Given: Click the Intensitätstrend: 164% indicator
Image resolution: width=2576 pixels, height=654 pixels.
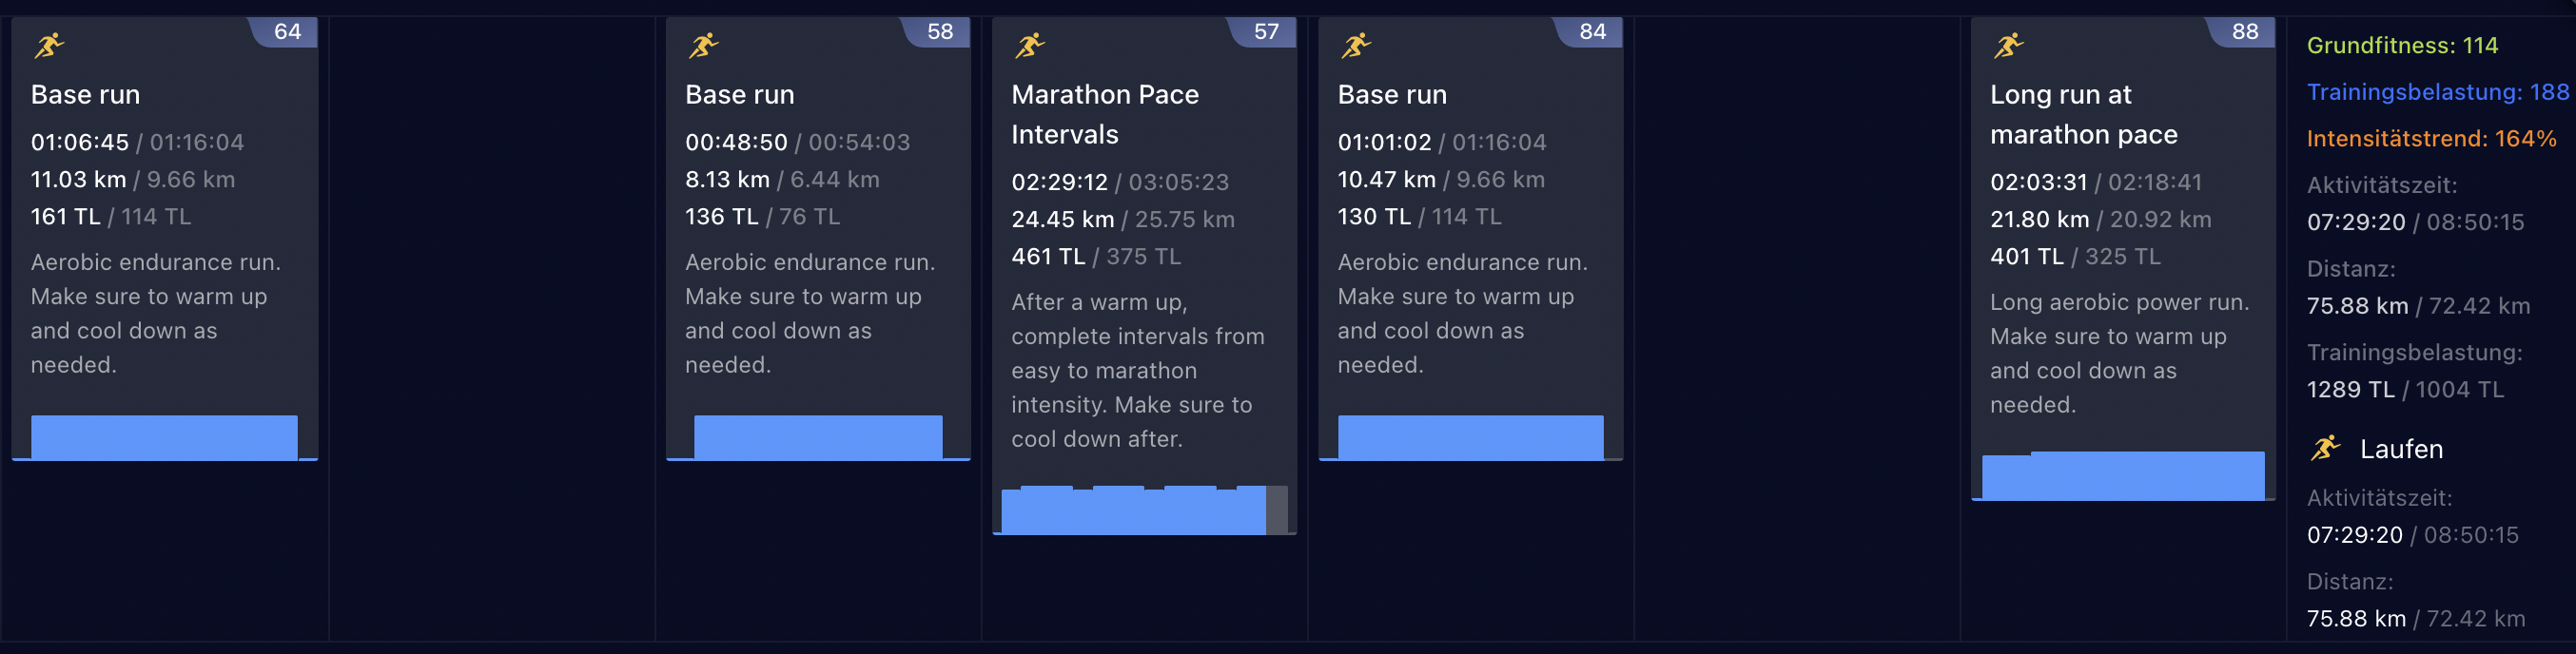Looking at the screenshot, I should [2431, 138].
